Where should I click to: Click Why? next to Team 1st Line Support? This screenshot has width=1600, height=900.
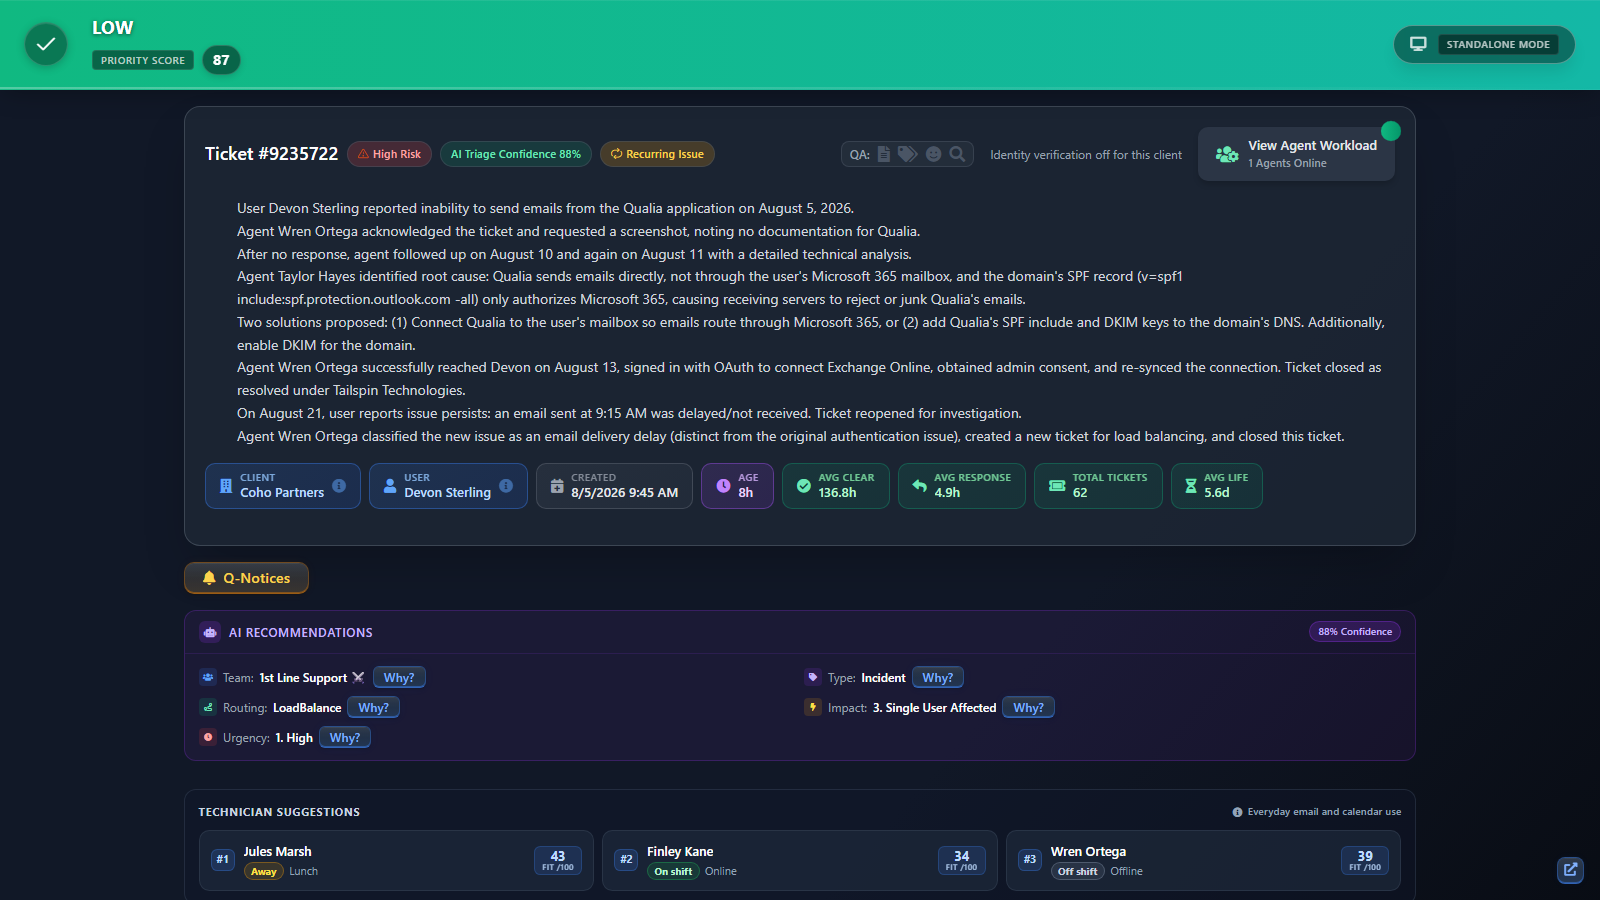(x=399, y=678)
